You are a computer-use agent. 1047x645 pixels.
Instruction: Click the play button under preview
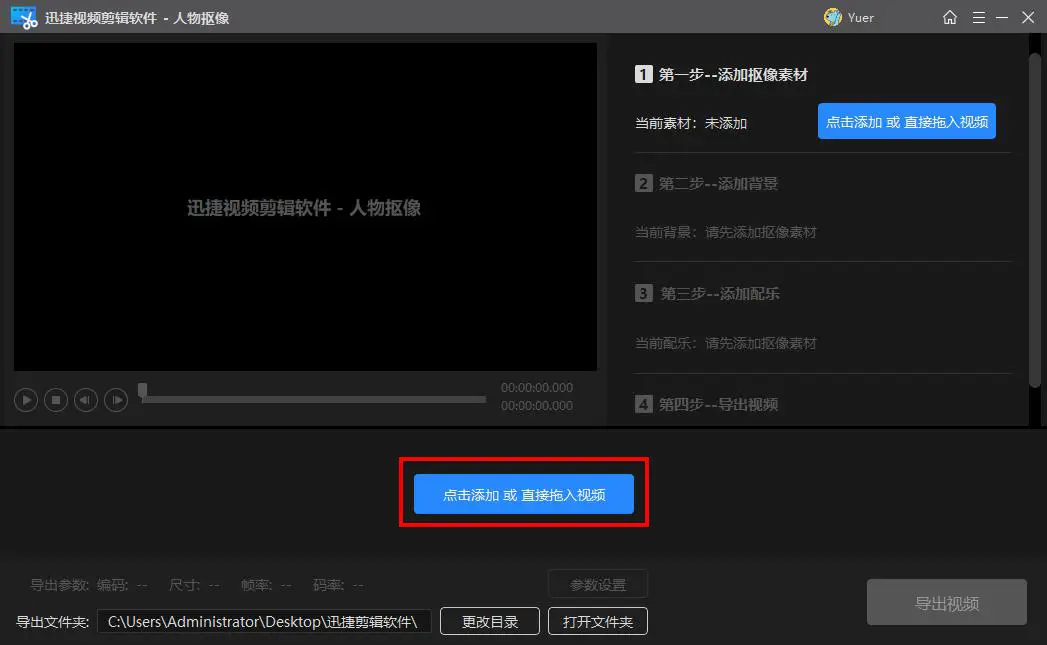pos(25,400)
